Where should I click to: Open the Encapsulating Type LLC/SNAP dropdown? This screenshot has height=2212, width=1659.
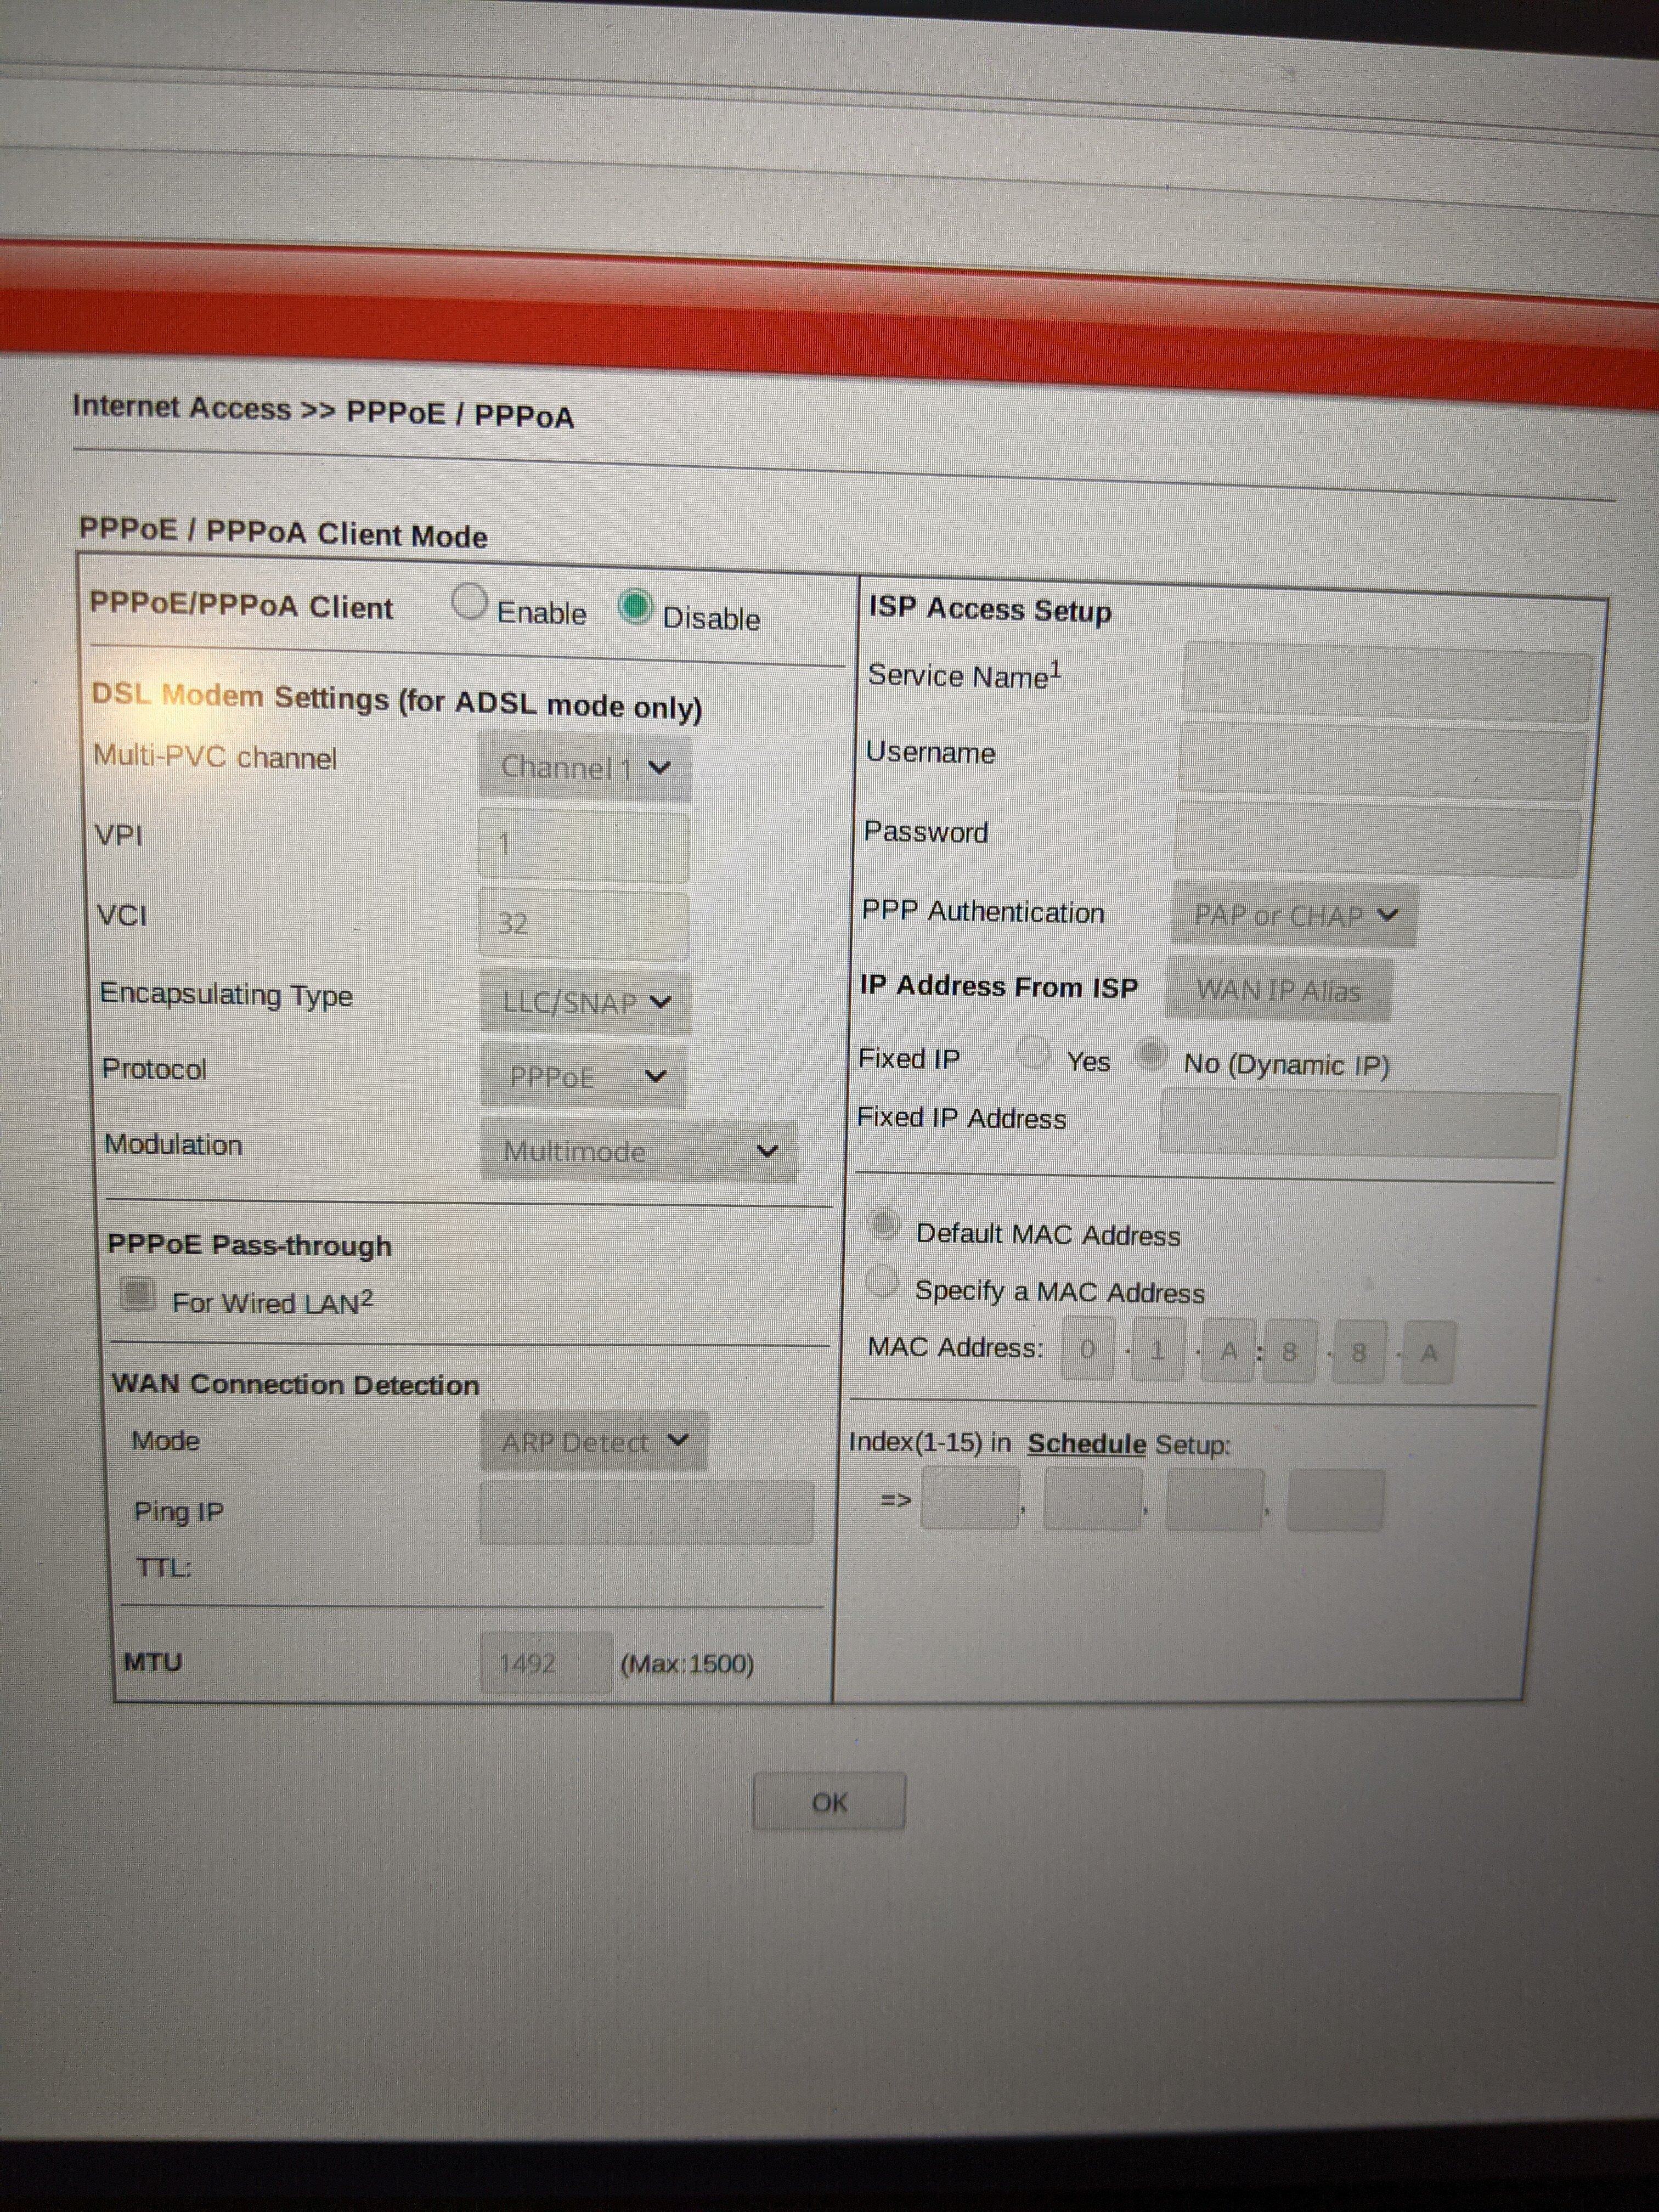point(586,1001)
